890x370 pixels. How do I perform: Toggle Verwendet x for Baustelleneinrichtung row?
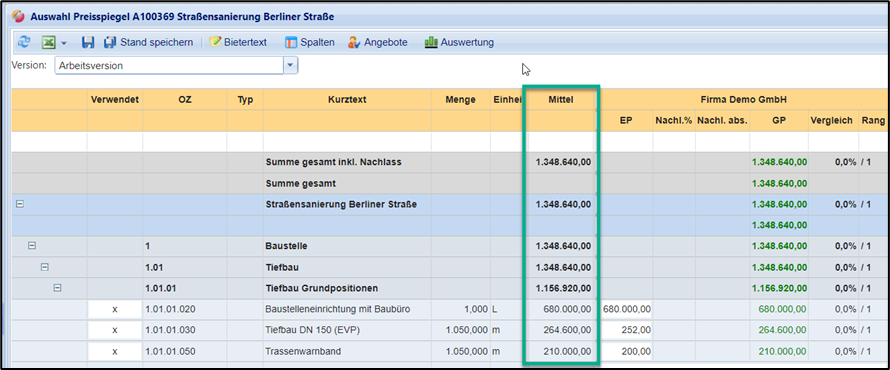pos(115,310)
